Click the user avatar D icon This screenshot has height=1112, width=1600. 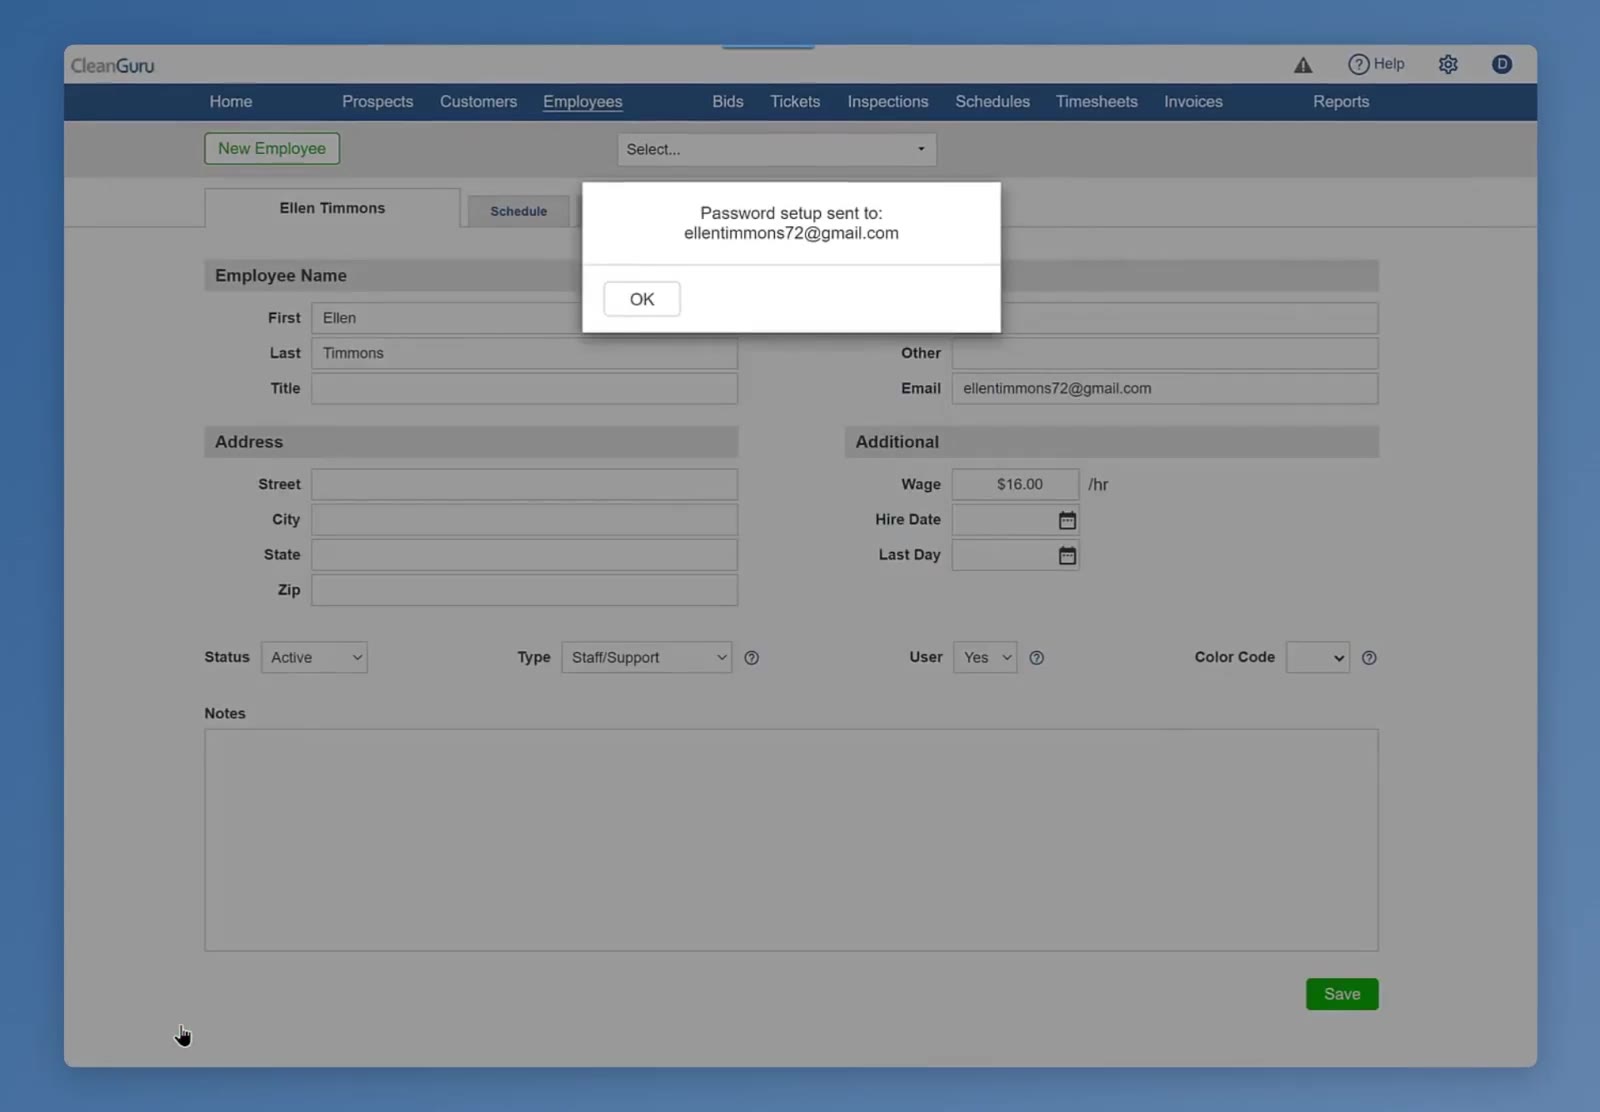1501,64
